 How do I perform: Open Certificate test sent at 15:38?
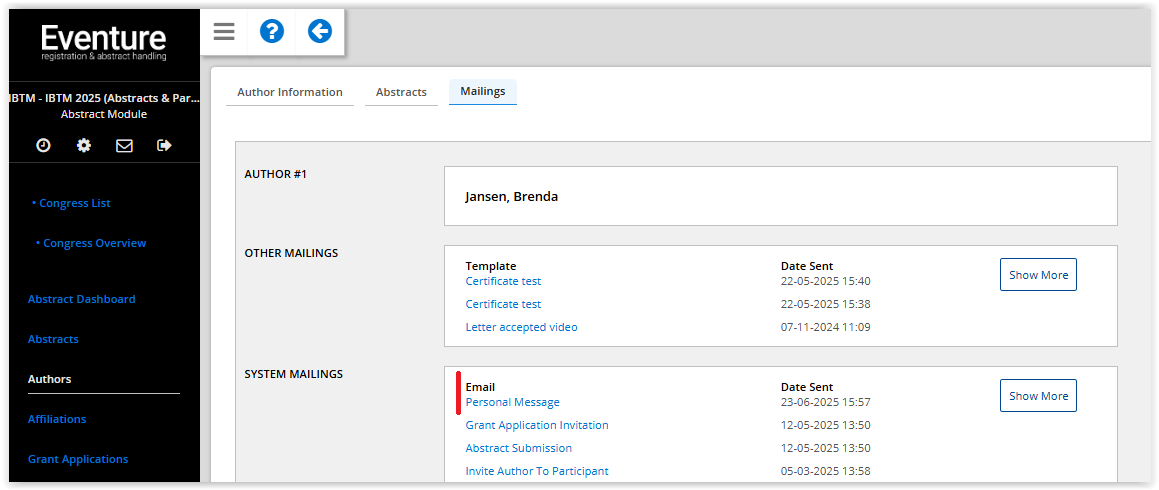[503, 304]
